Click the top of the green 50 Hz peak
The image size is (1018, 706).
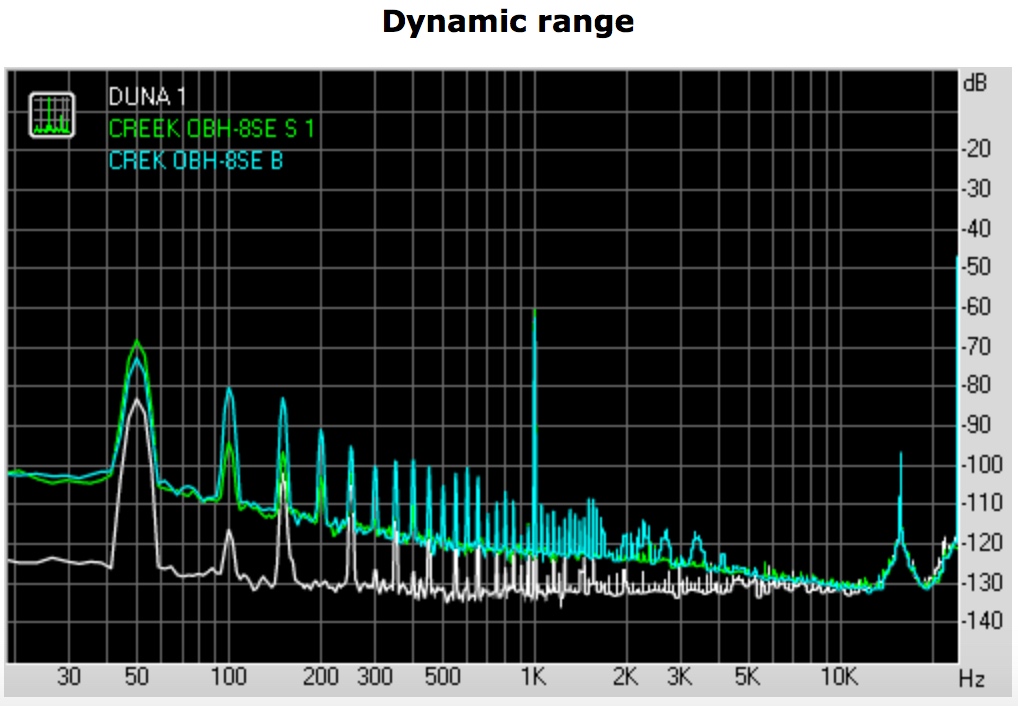(137, 342)
